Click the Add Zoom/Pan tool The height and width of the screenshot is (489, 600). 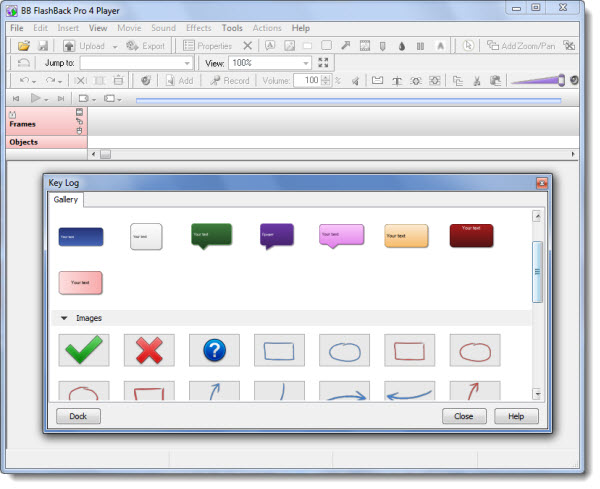click(518, 46)
